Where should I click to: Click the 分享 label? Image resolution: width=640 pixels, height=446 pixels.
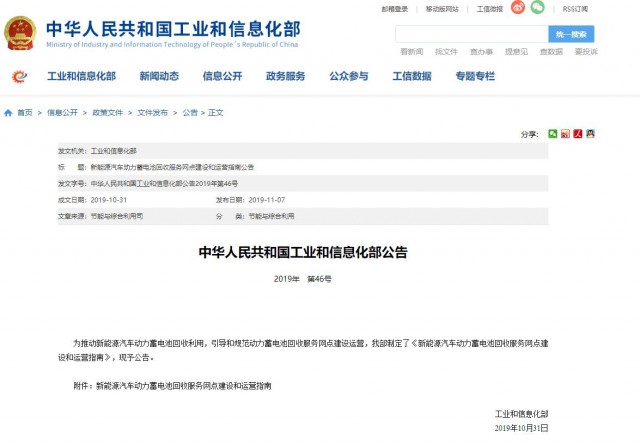pyautogui.click(x=529, y=134)
